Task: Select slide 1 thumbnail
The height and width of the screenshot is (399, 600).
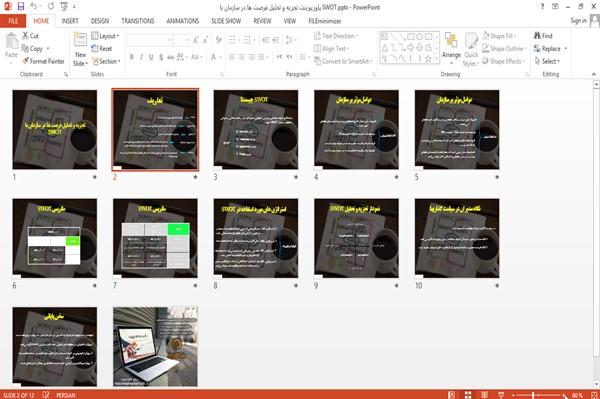Action: [55, 129]
